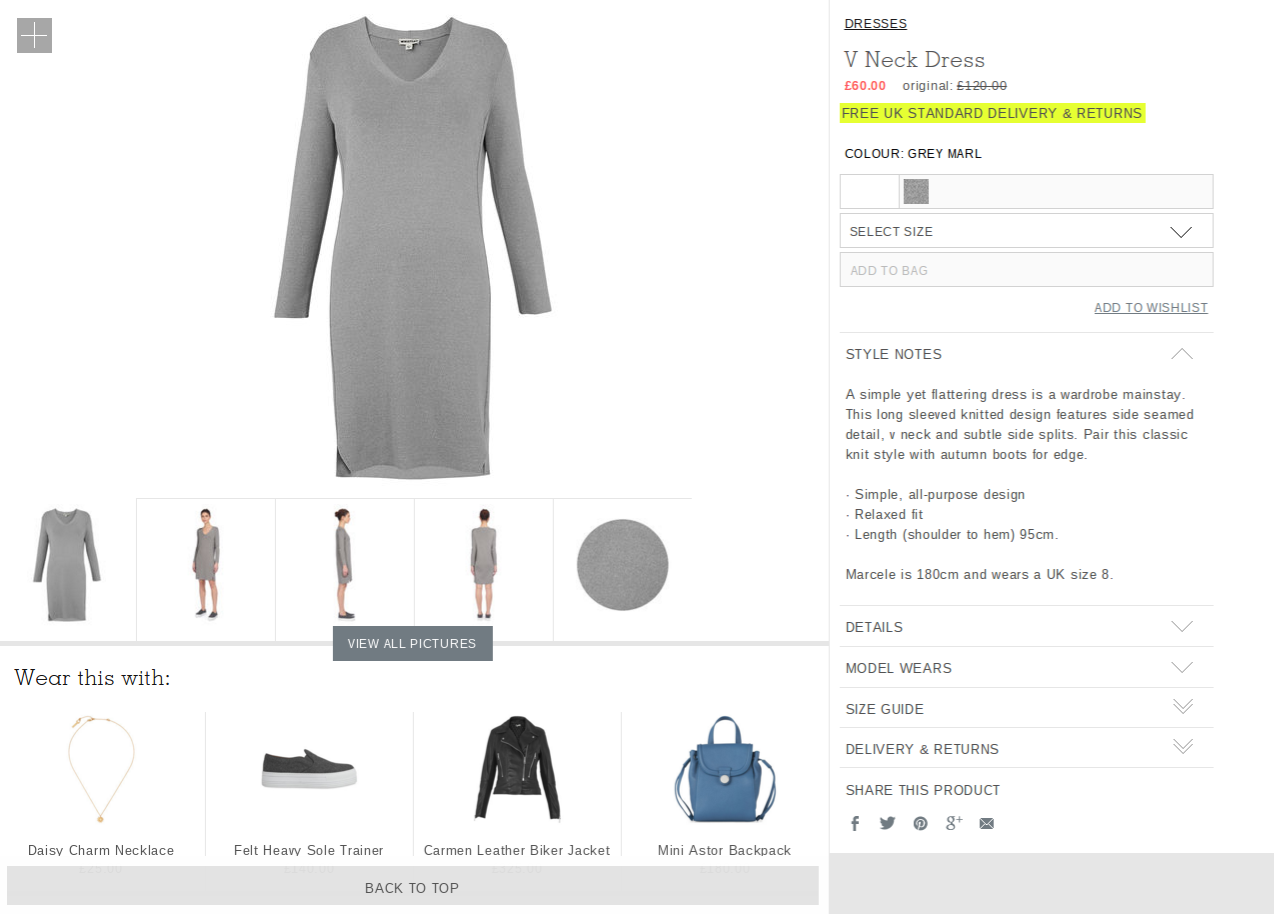The width and height of the screenshot is (1274, 914).
Task: Click View All Pictures button
Action: click(412, 643)
